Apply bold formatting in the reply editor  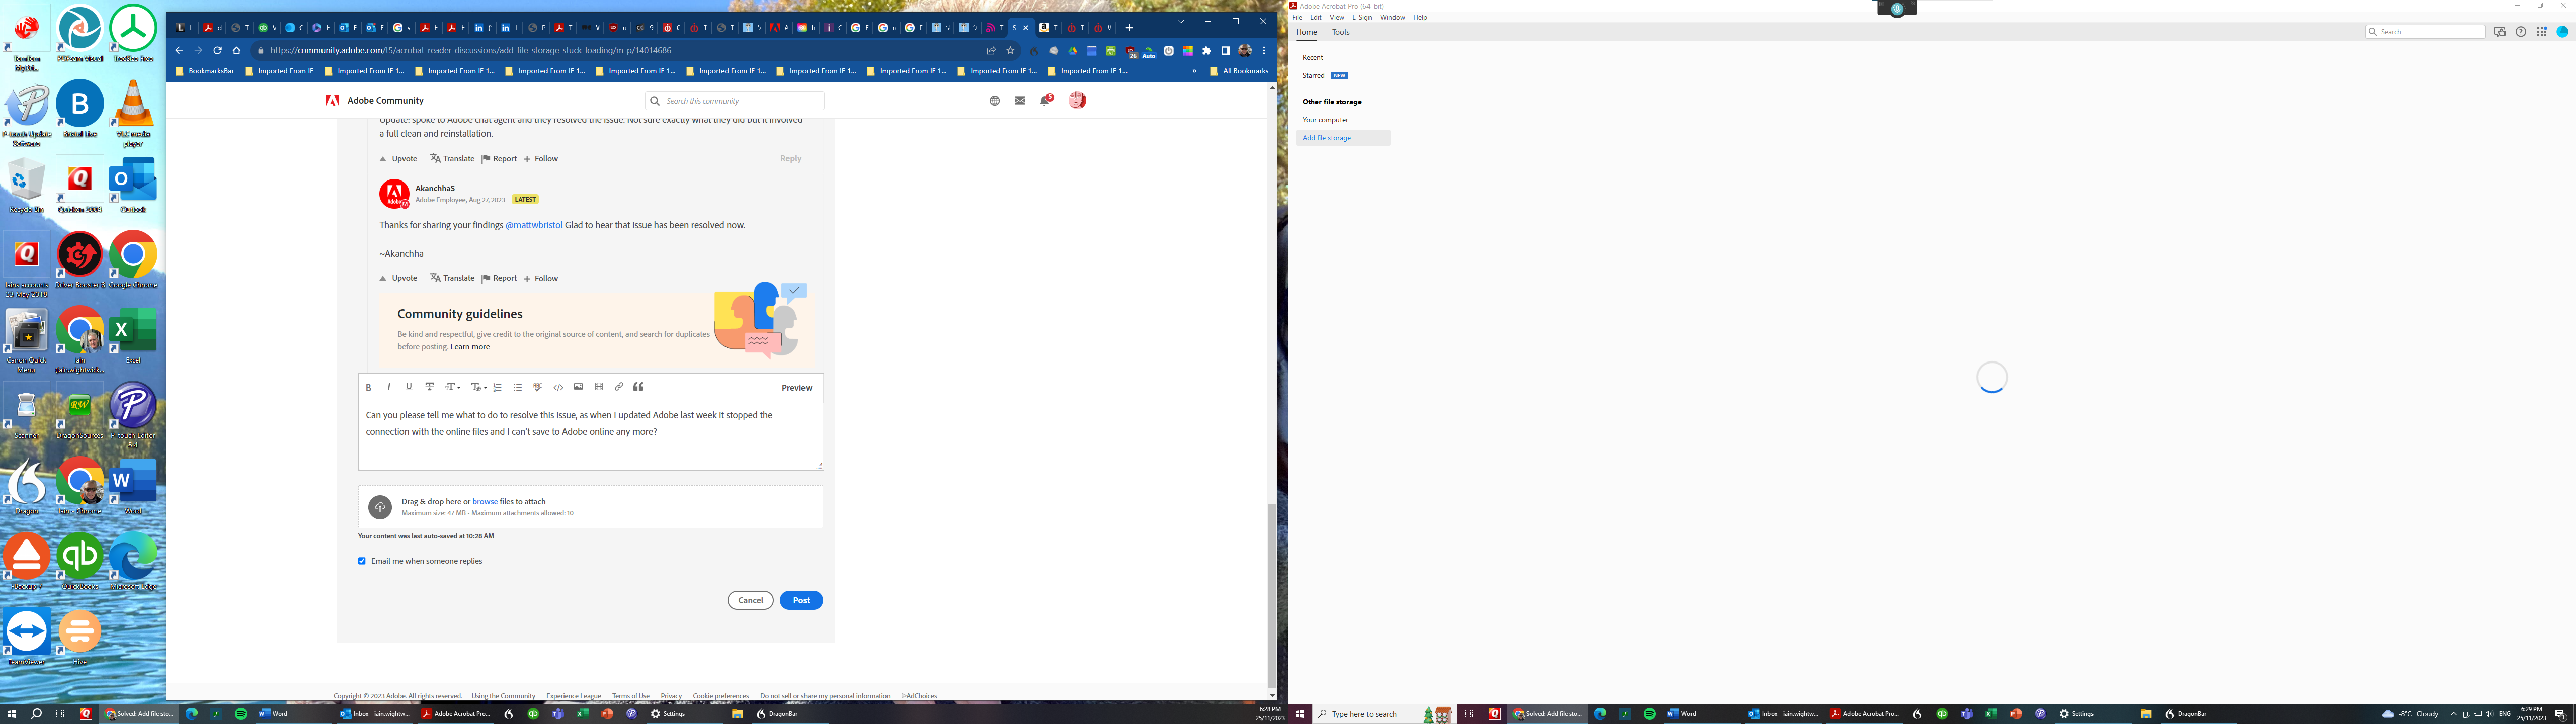point(368,387)
